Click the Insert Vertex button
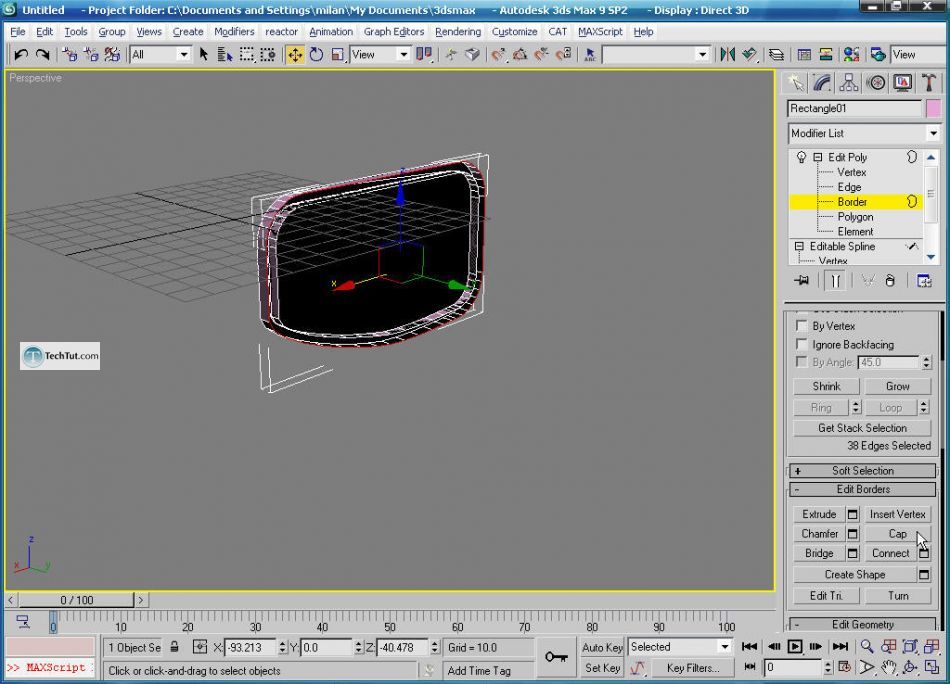The width and height of the screenshot is (950, 684). coord(897,514)
